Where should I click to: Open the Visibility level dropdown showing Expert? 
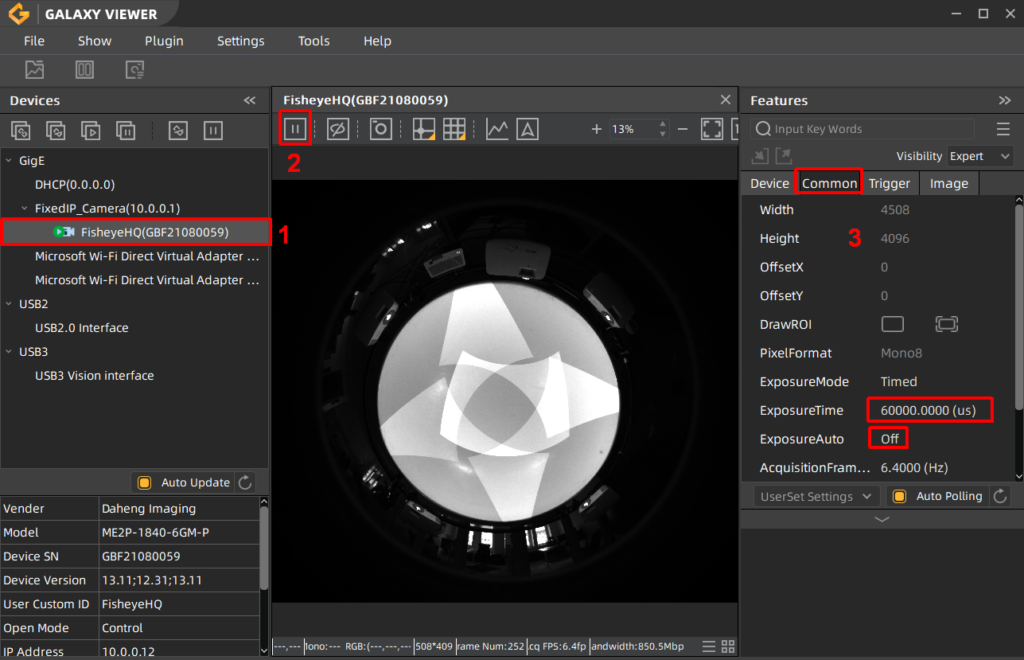click(979, 156)
